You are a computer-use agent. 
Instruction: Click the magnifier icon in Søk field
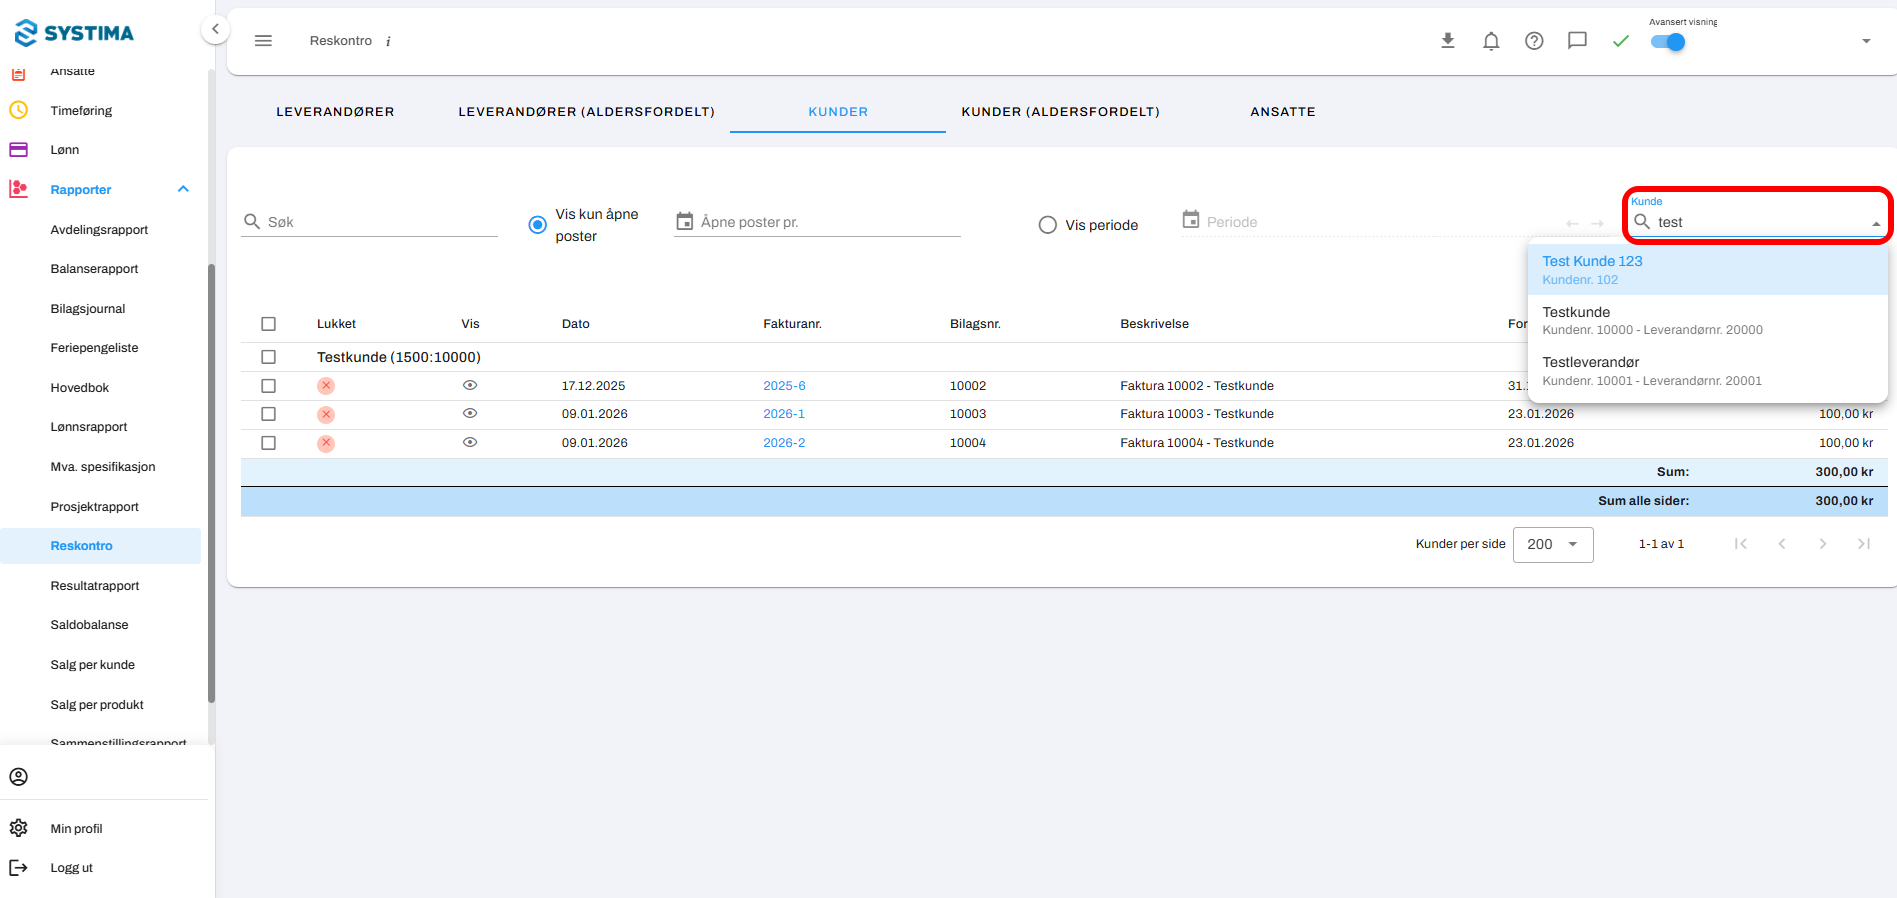[x=252, y=221]
